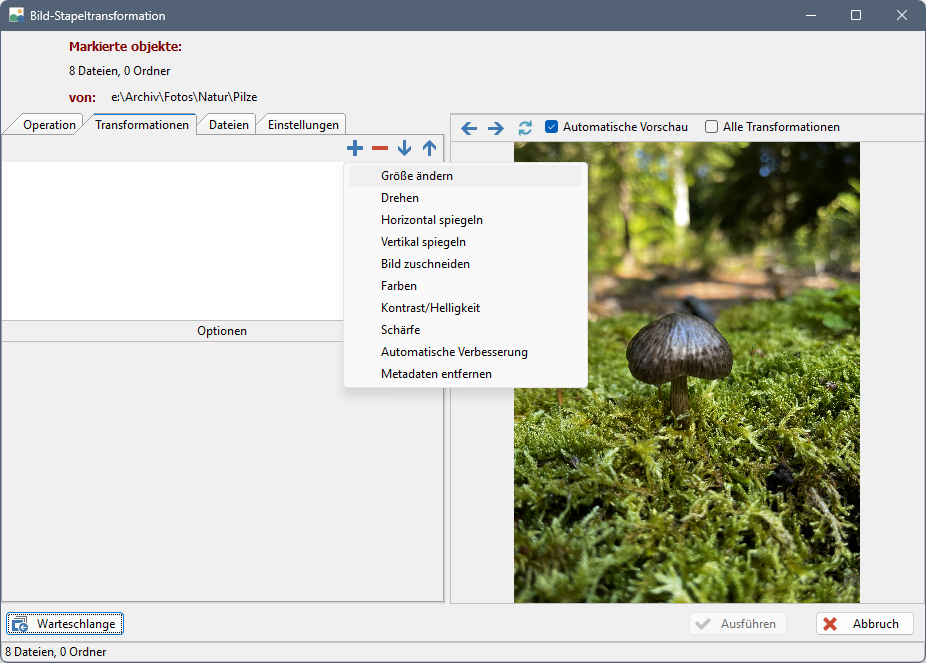The height and width of the screenshot is (663, 926).
Task: Switch to the Operation tab
Action: click(49, 125)
